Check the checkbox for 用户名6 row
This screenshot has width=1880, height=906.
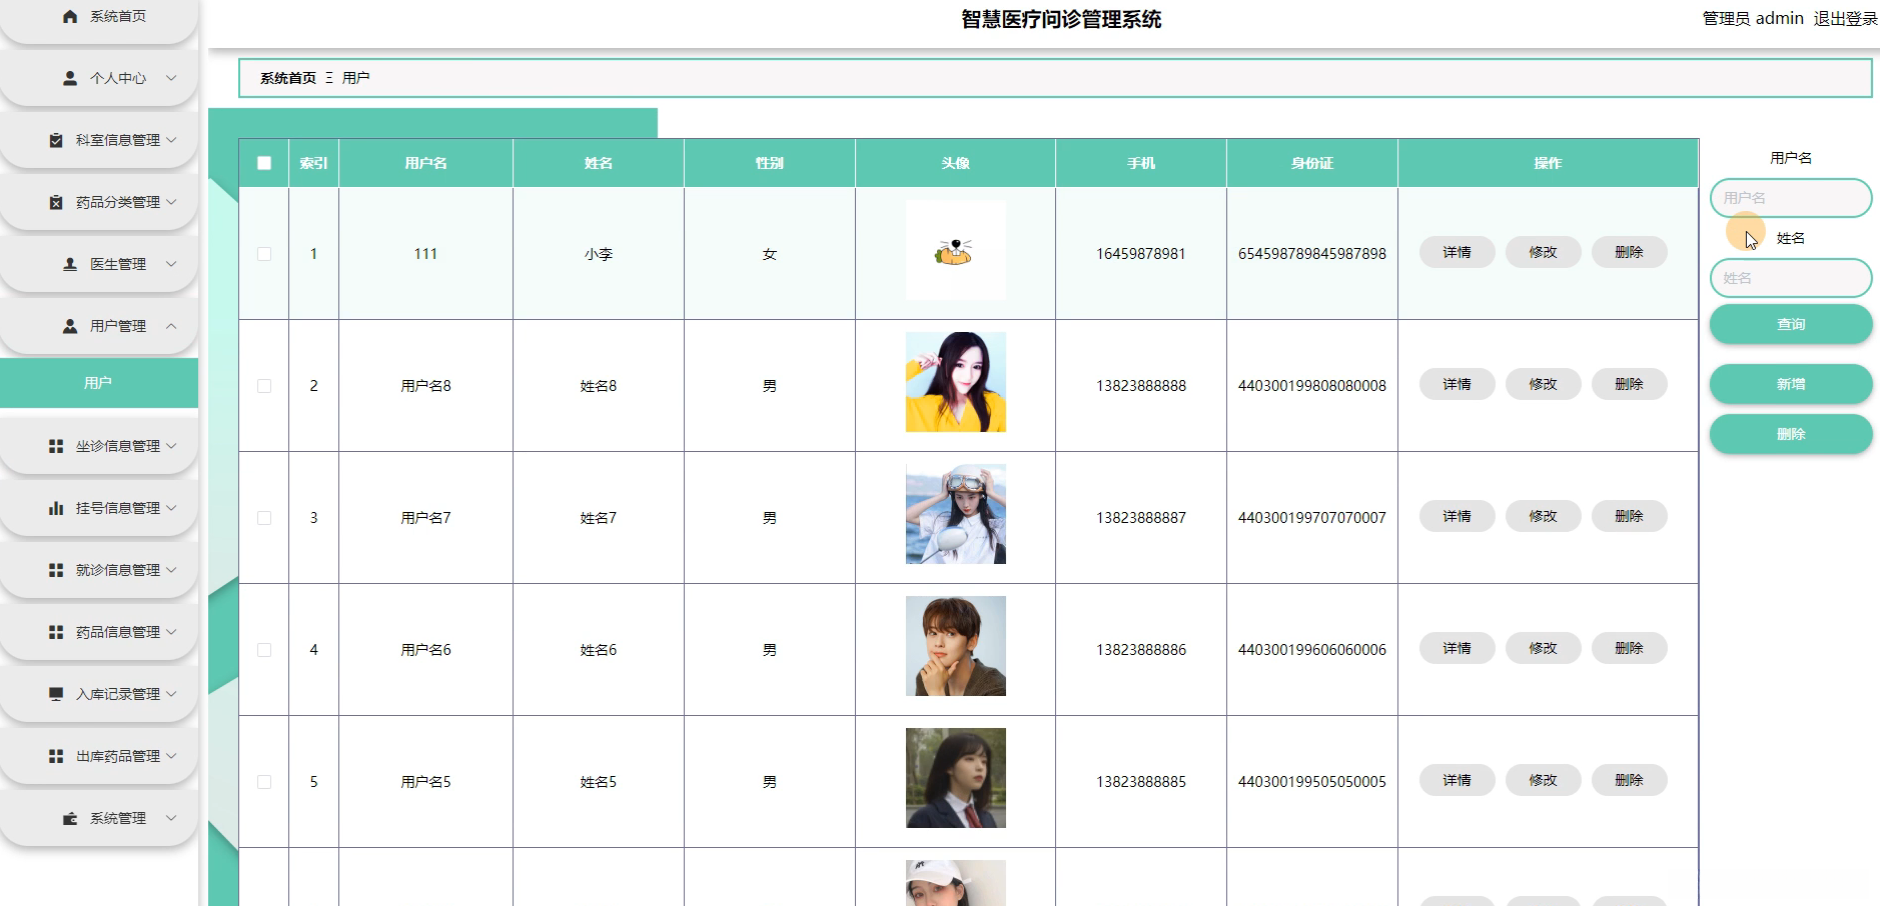pos(264,650)
